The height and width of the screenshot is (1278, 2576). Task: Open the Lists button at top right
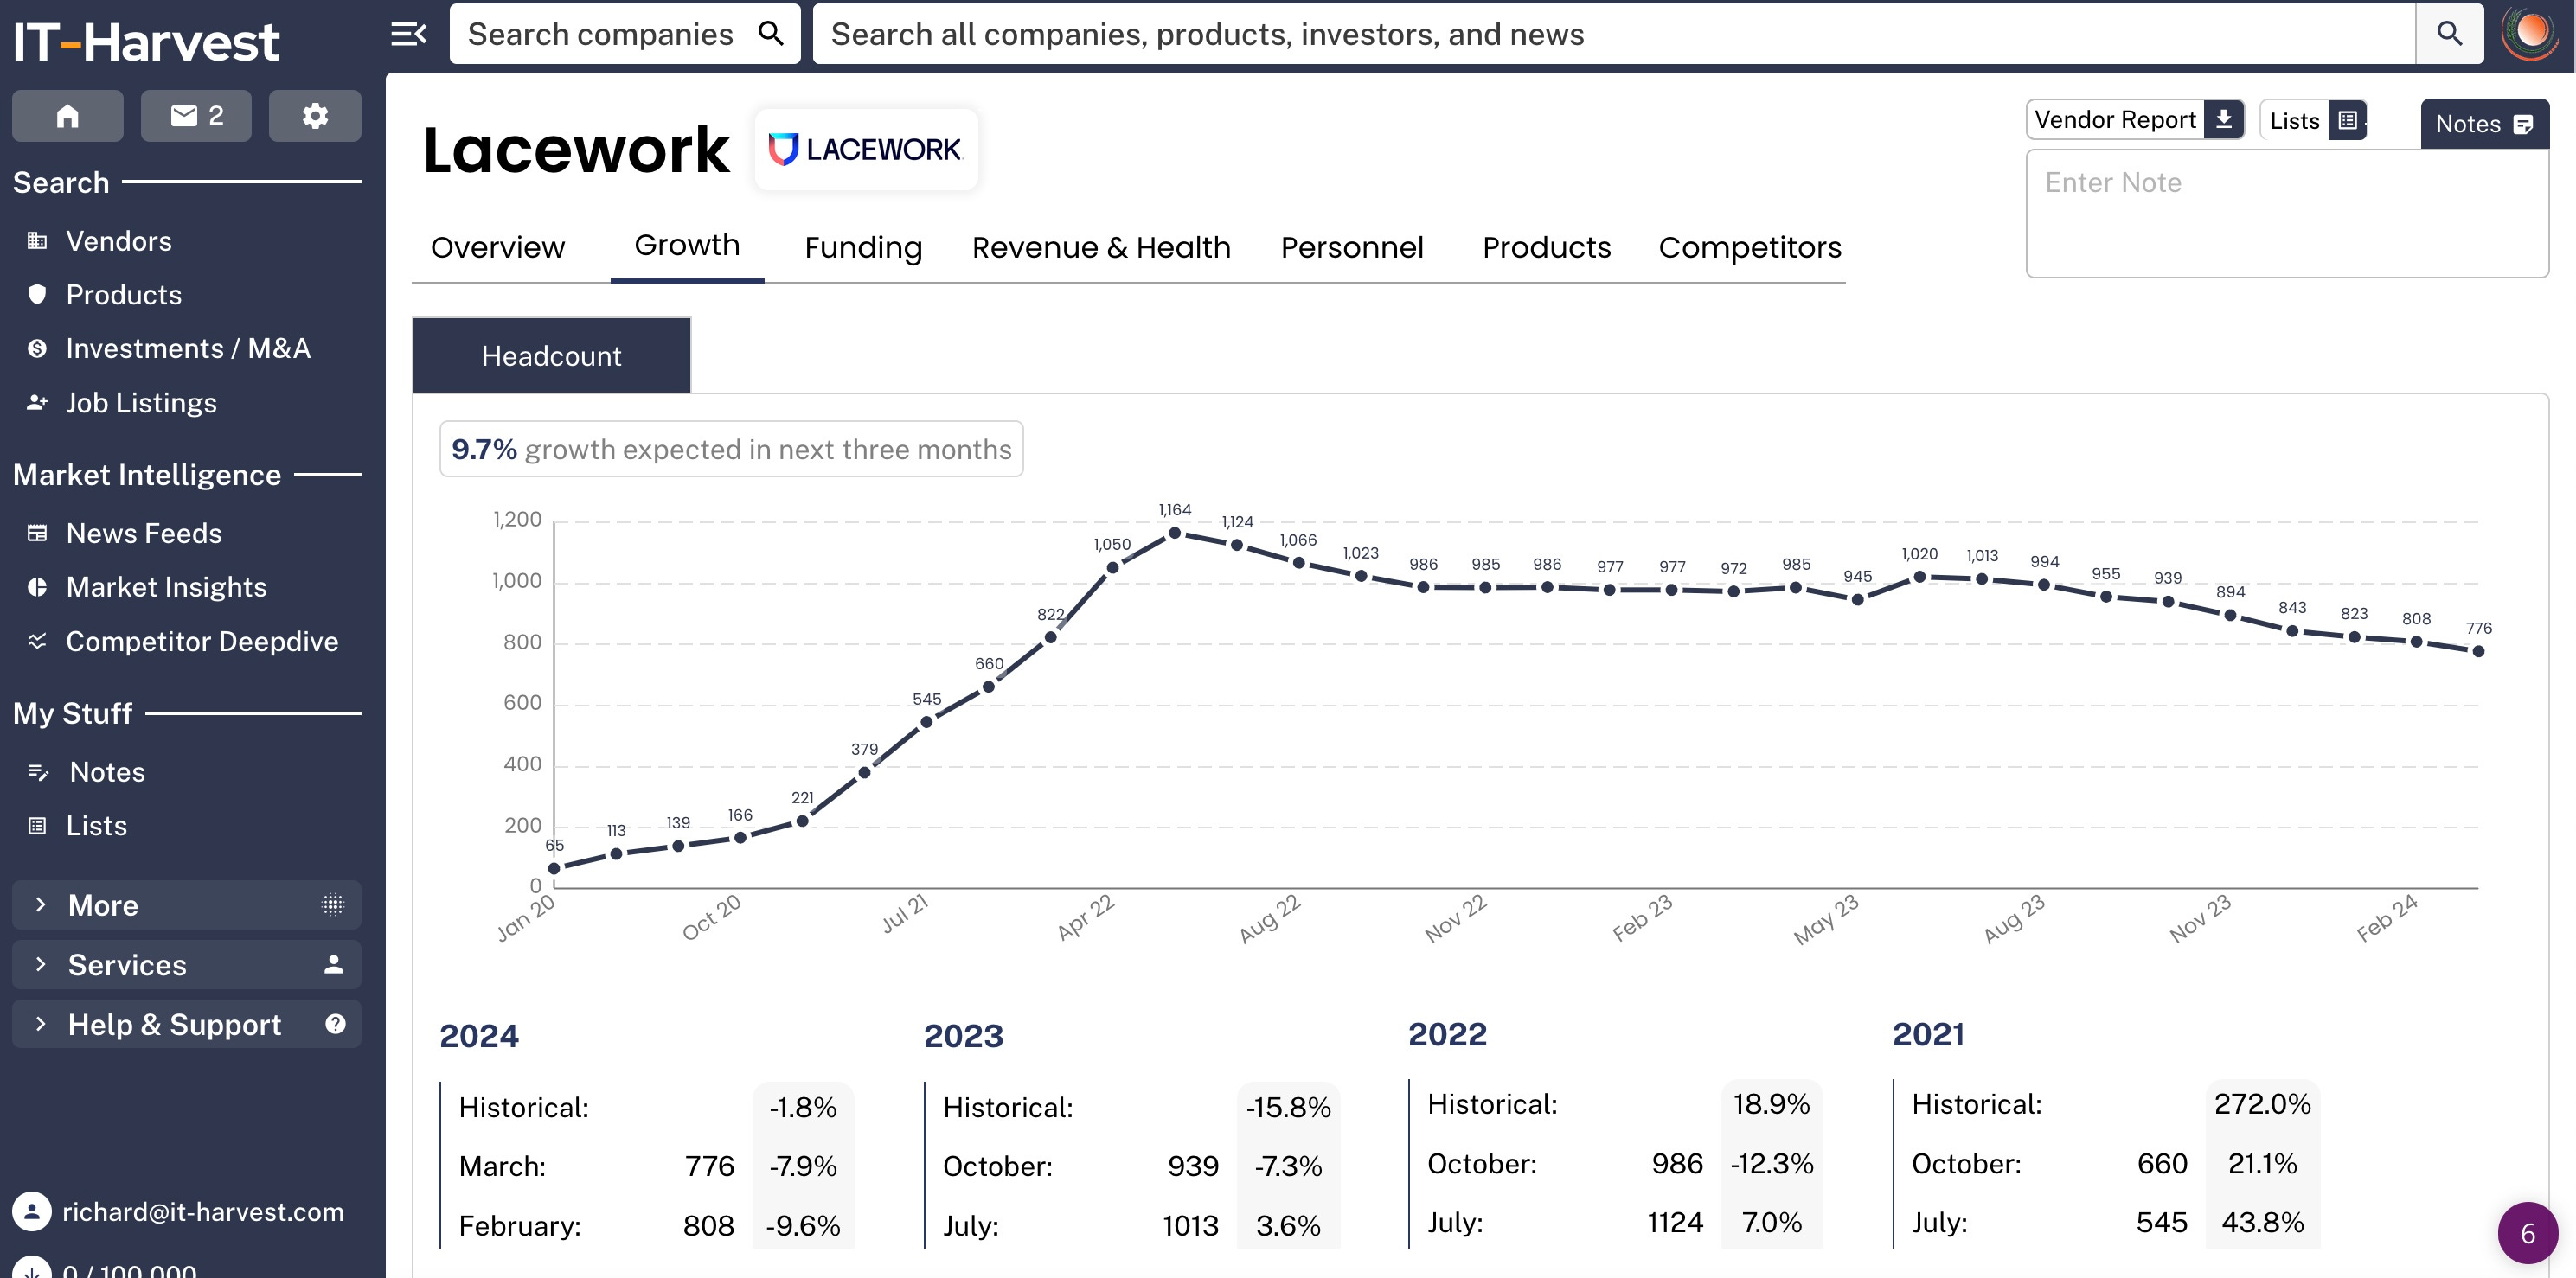click(x=2313, y=121)
